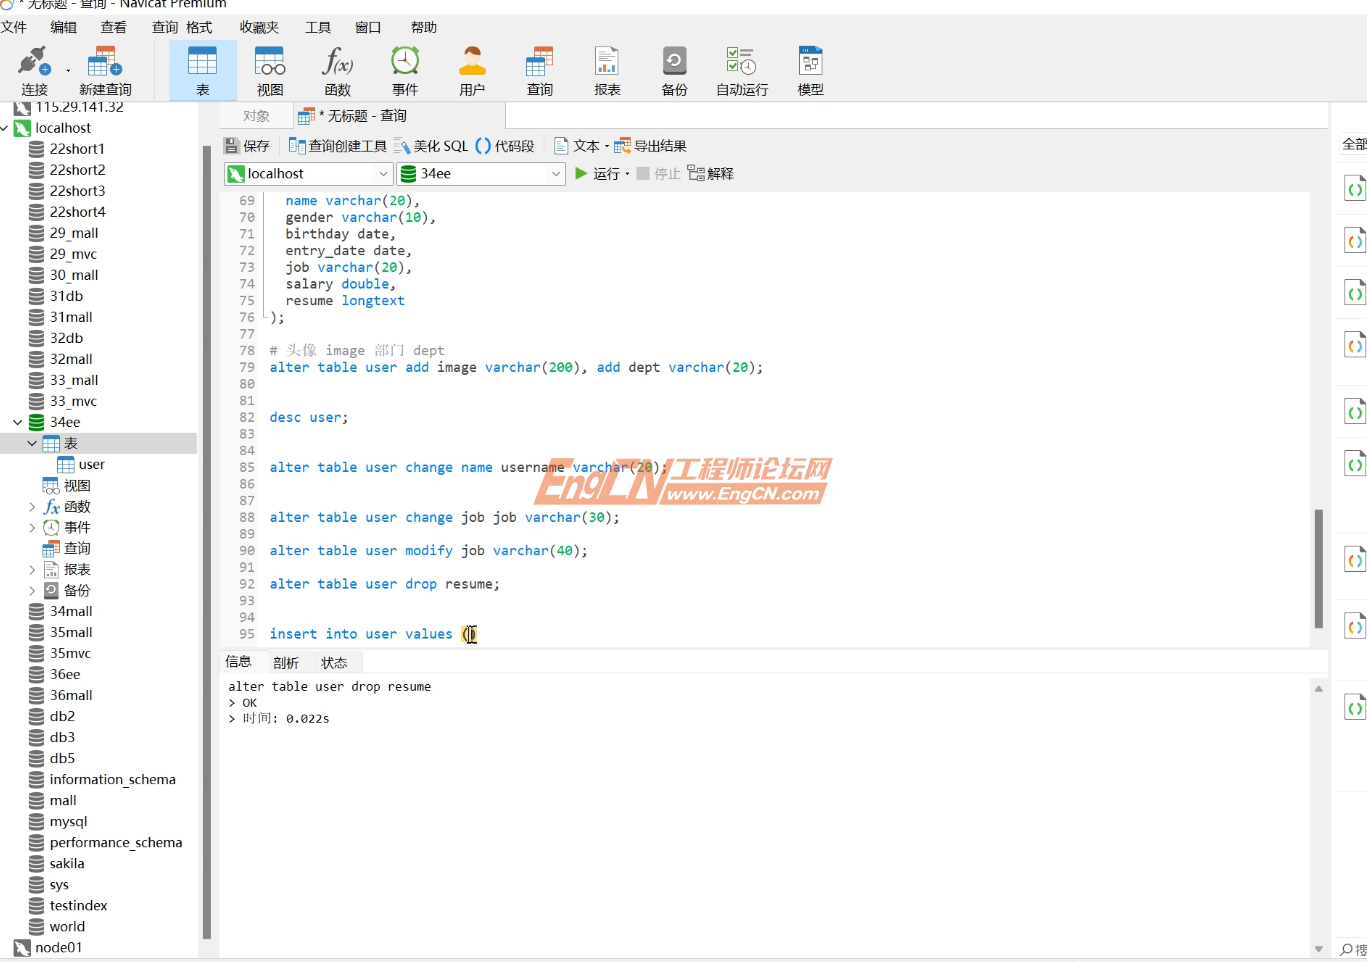Click the 事件 (Events) toolbar icon
Image resolution: width=1367 pixels, height=962 pixels.
[x=405, y=68]
